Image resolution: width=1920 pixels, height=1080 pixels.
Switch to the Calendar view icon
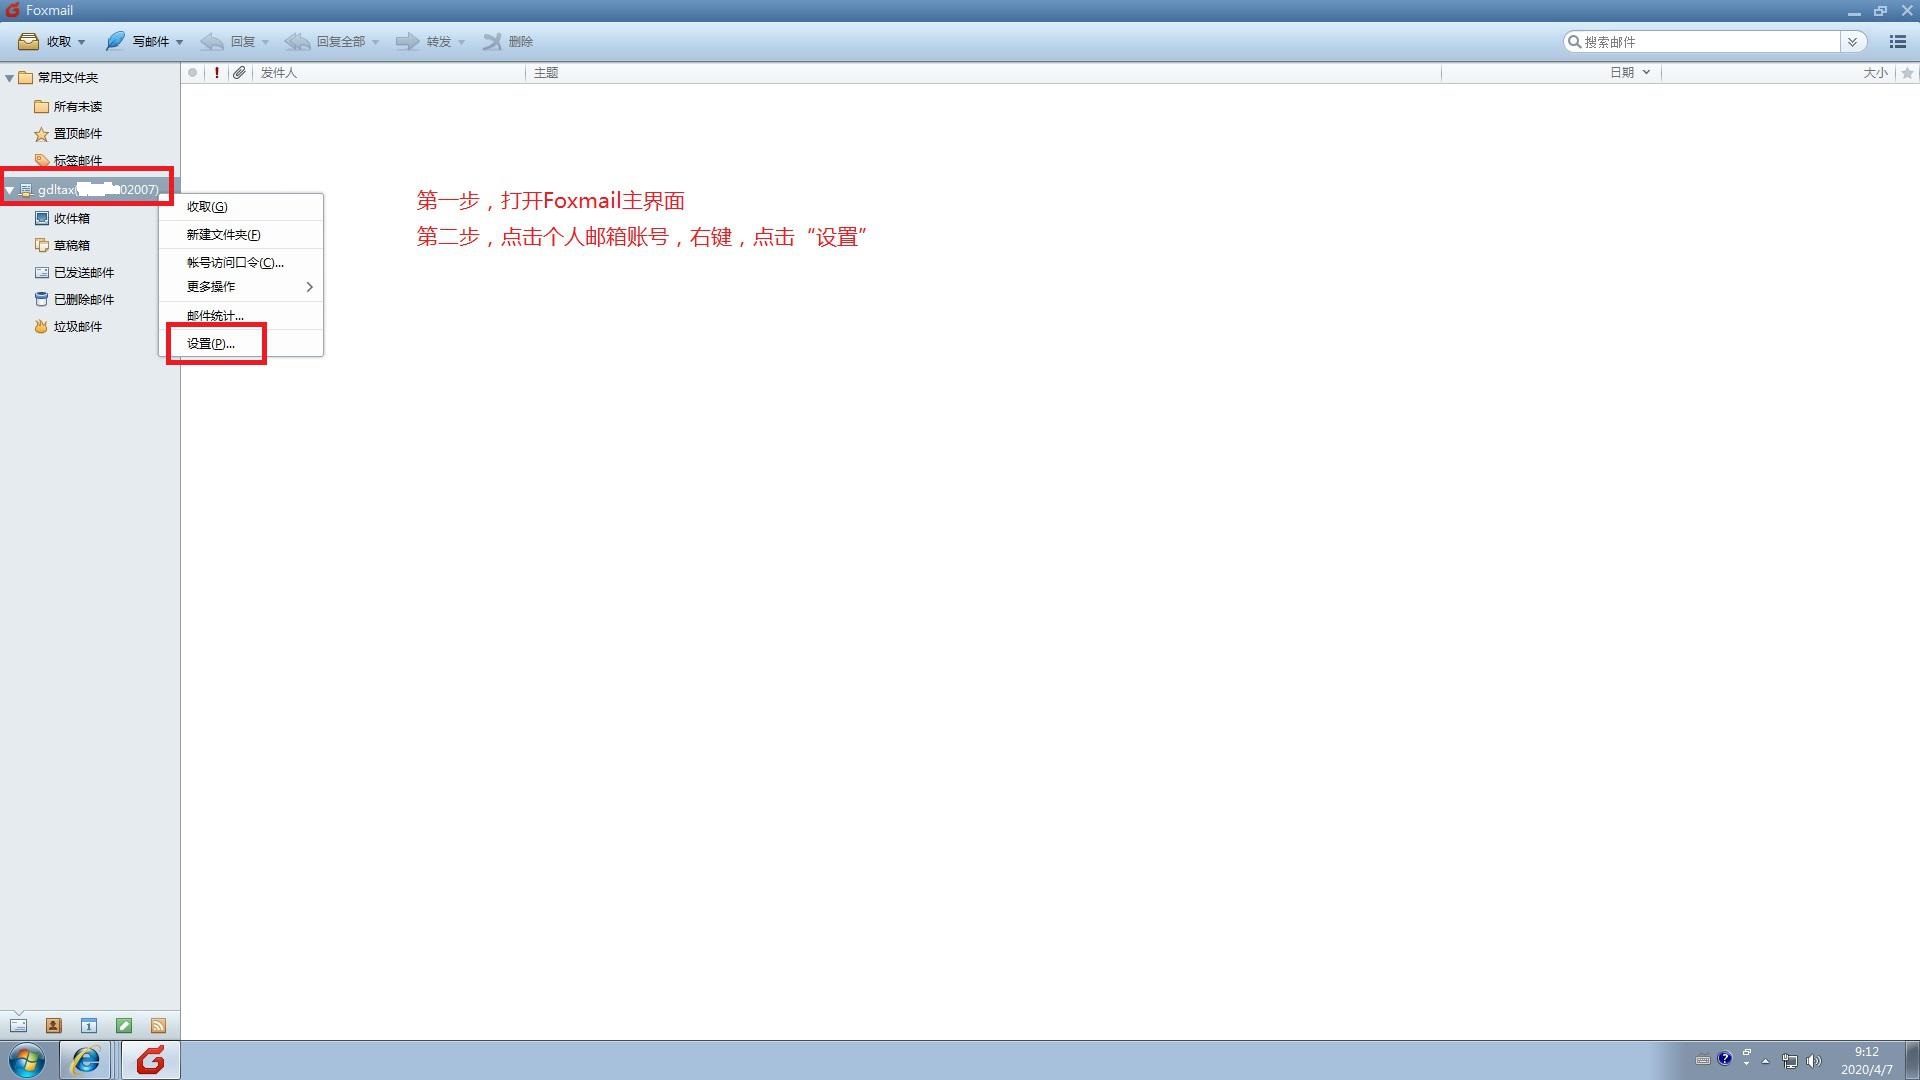pyautogui.click(x=89, y=1025)
